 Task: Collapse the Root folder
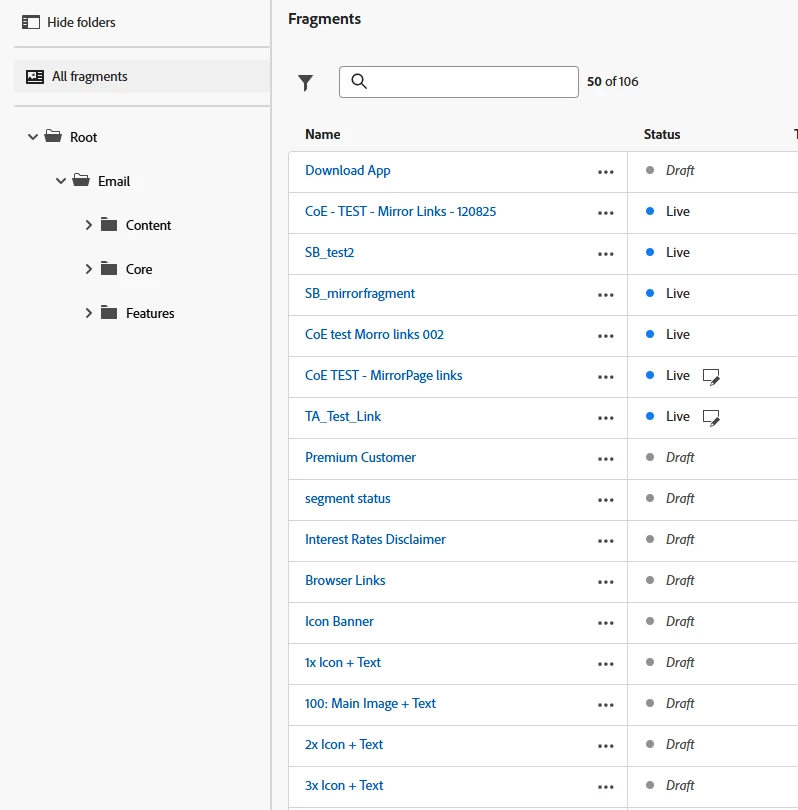(x=33, y=137)
